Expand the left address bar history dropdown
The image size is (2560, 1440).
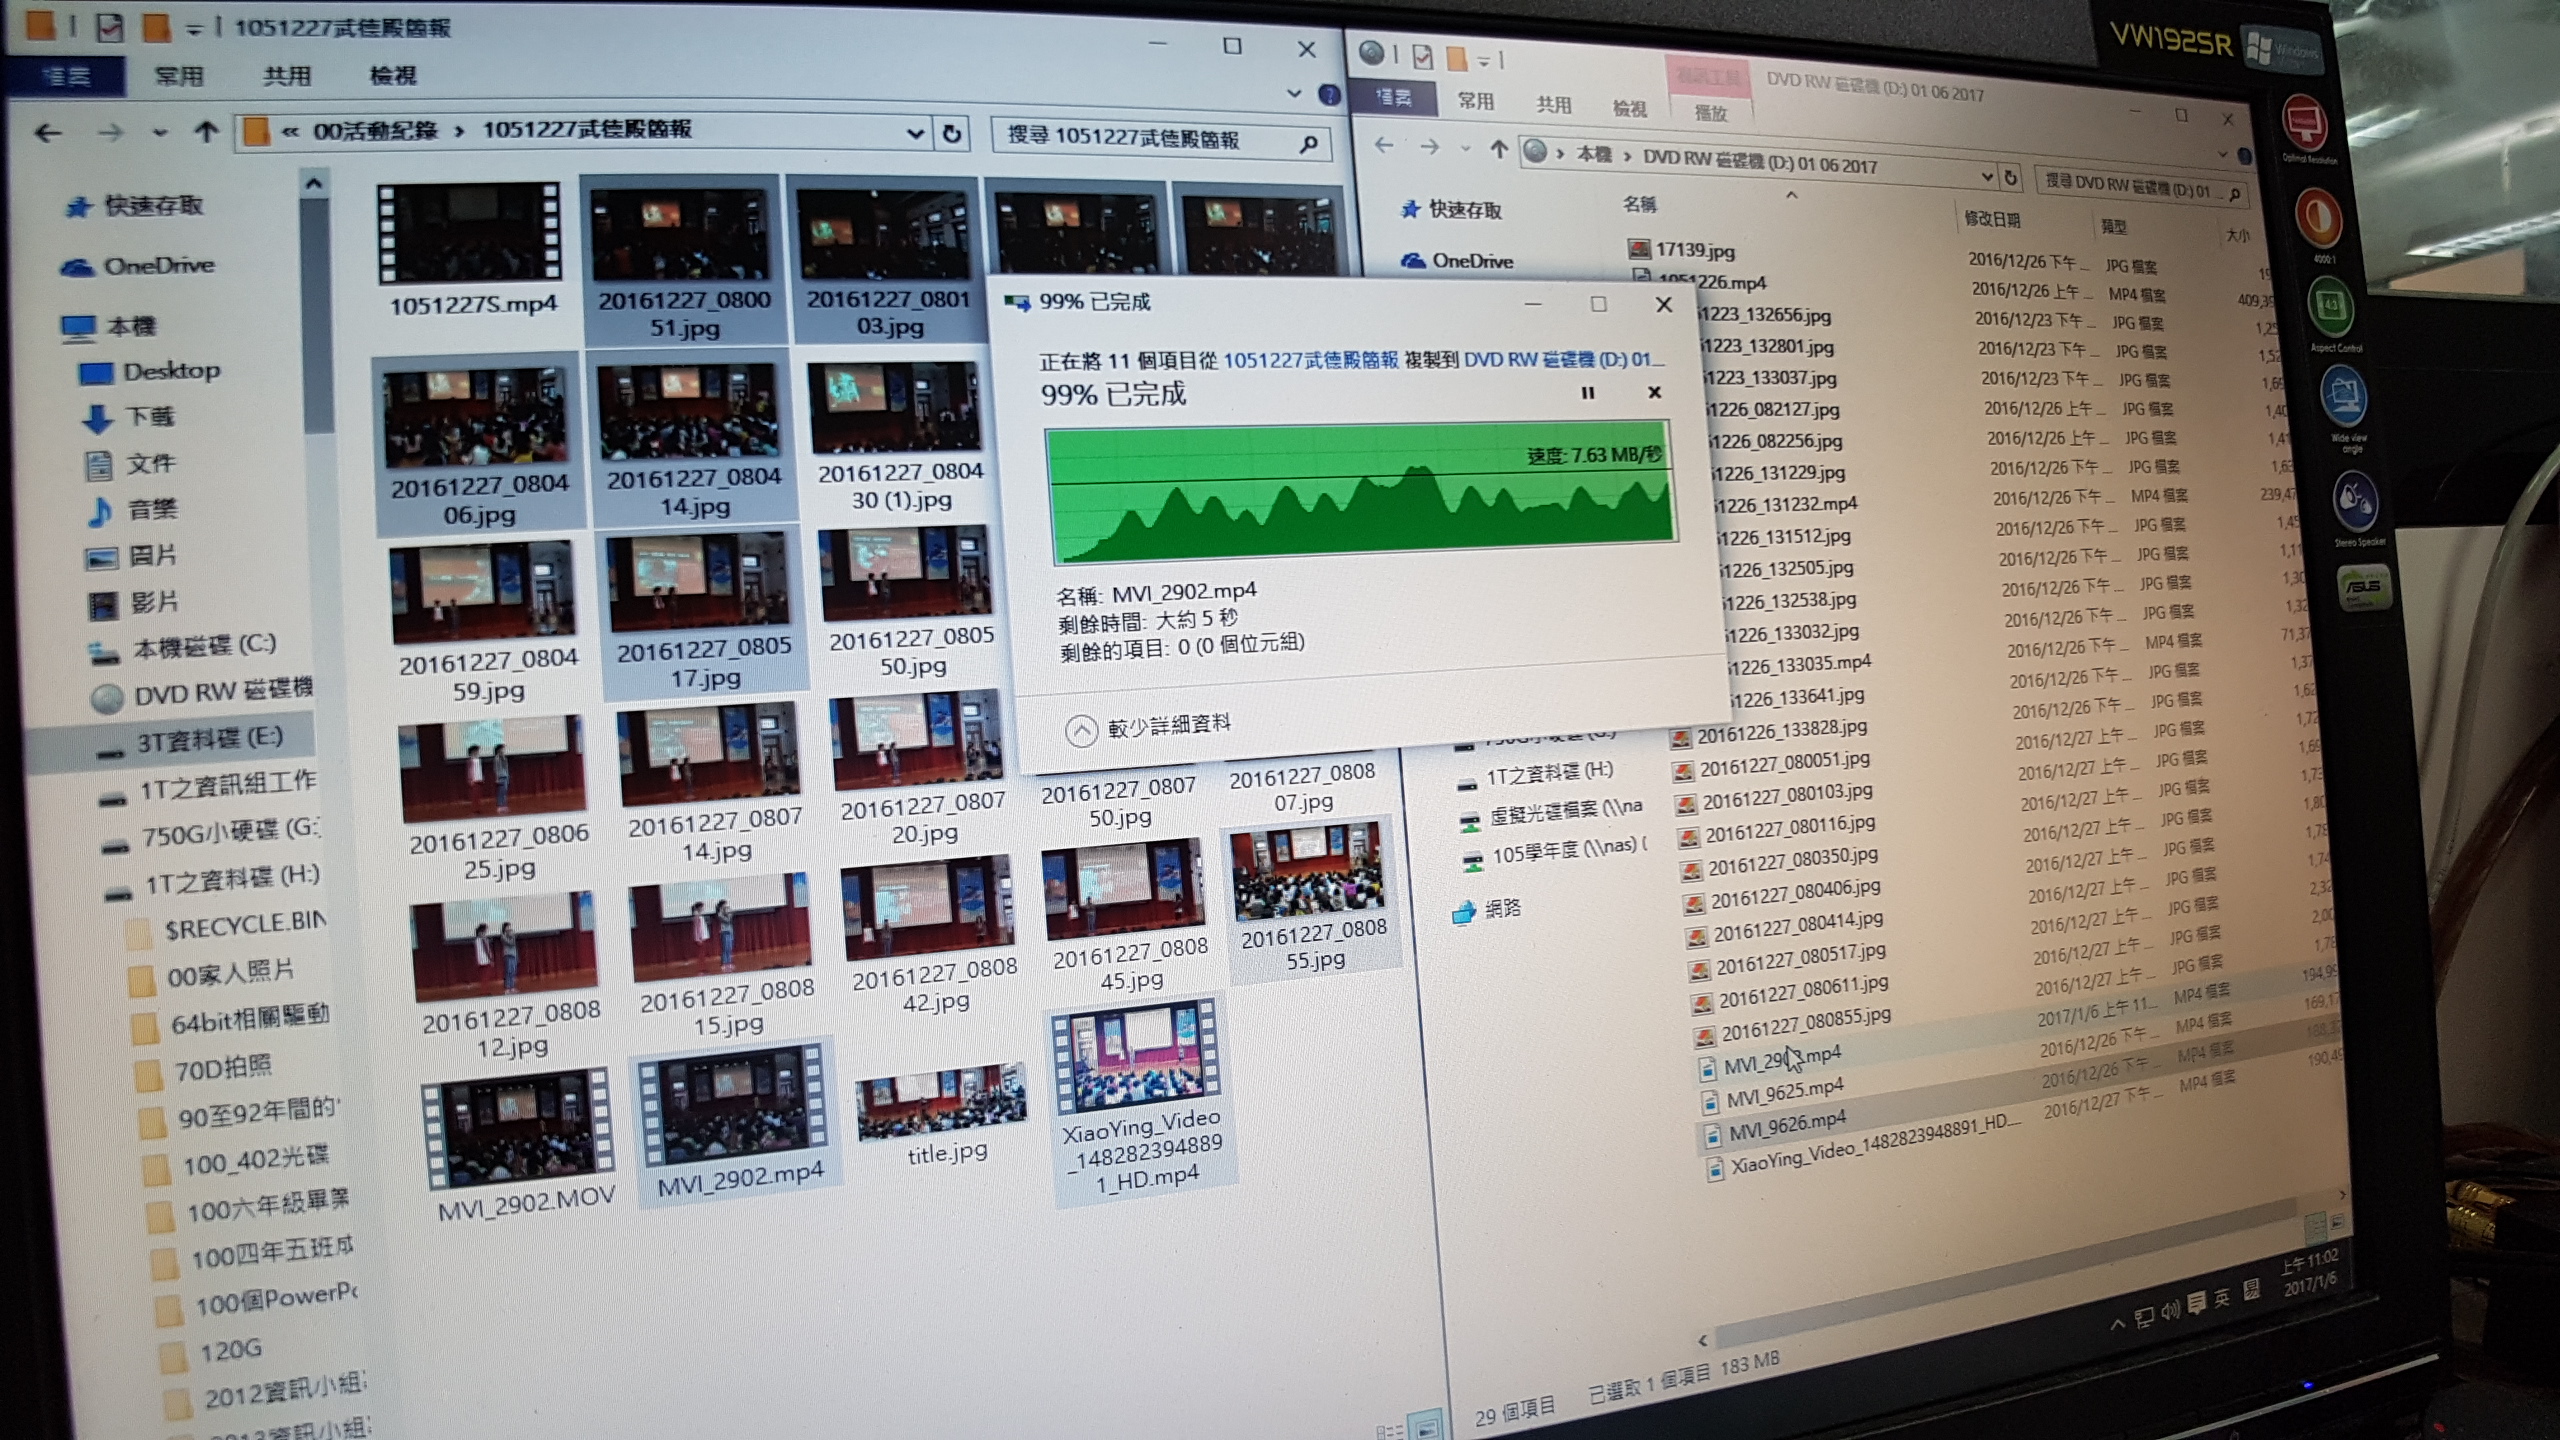pos(914,133)
